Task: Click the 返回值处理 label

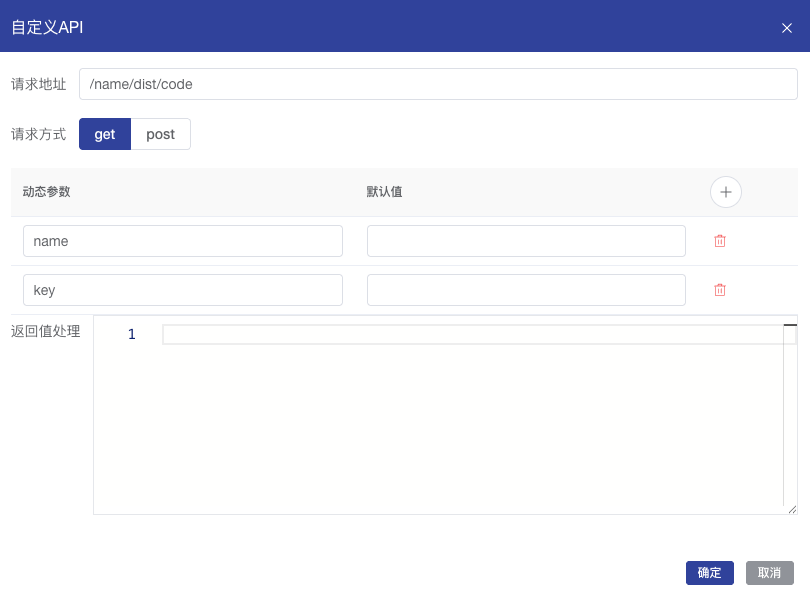Action: (x=46, y=331)
